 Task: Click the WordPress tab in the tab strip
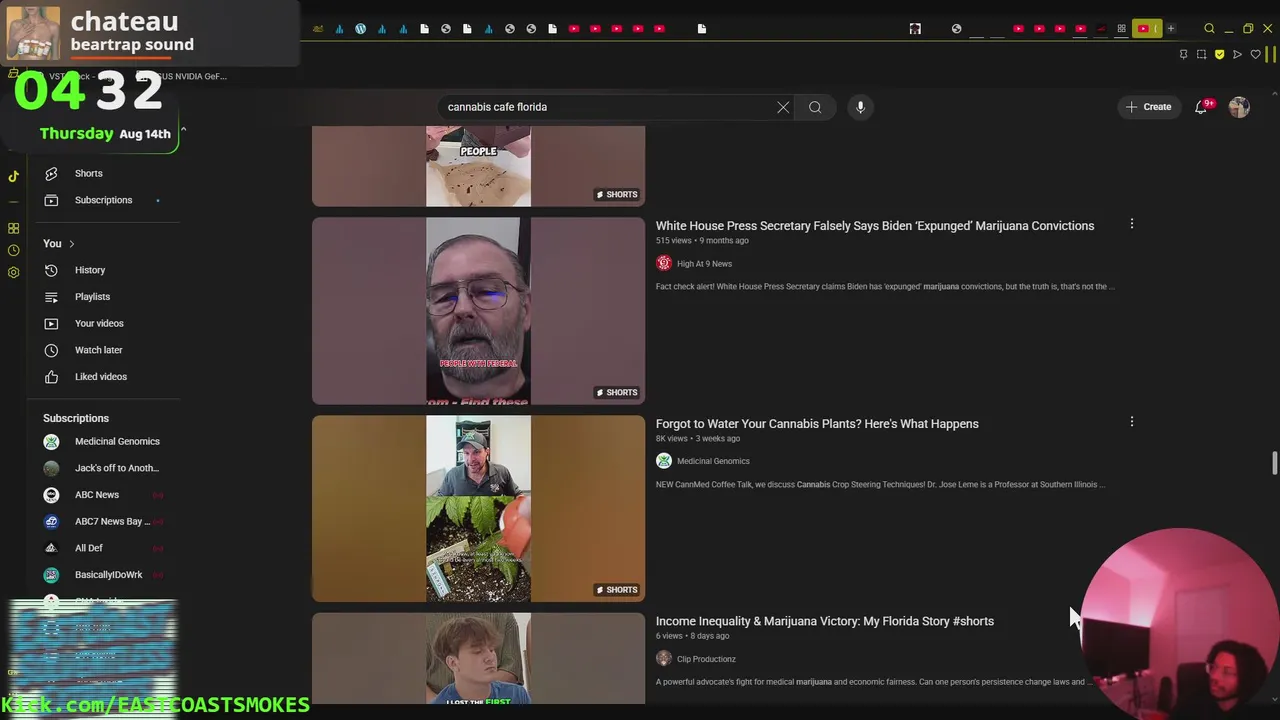[361, 29]
